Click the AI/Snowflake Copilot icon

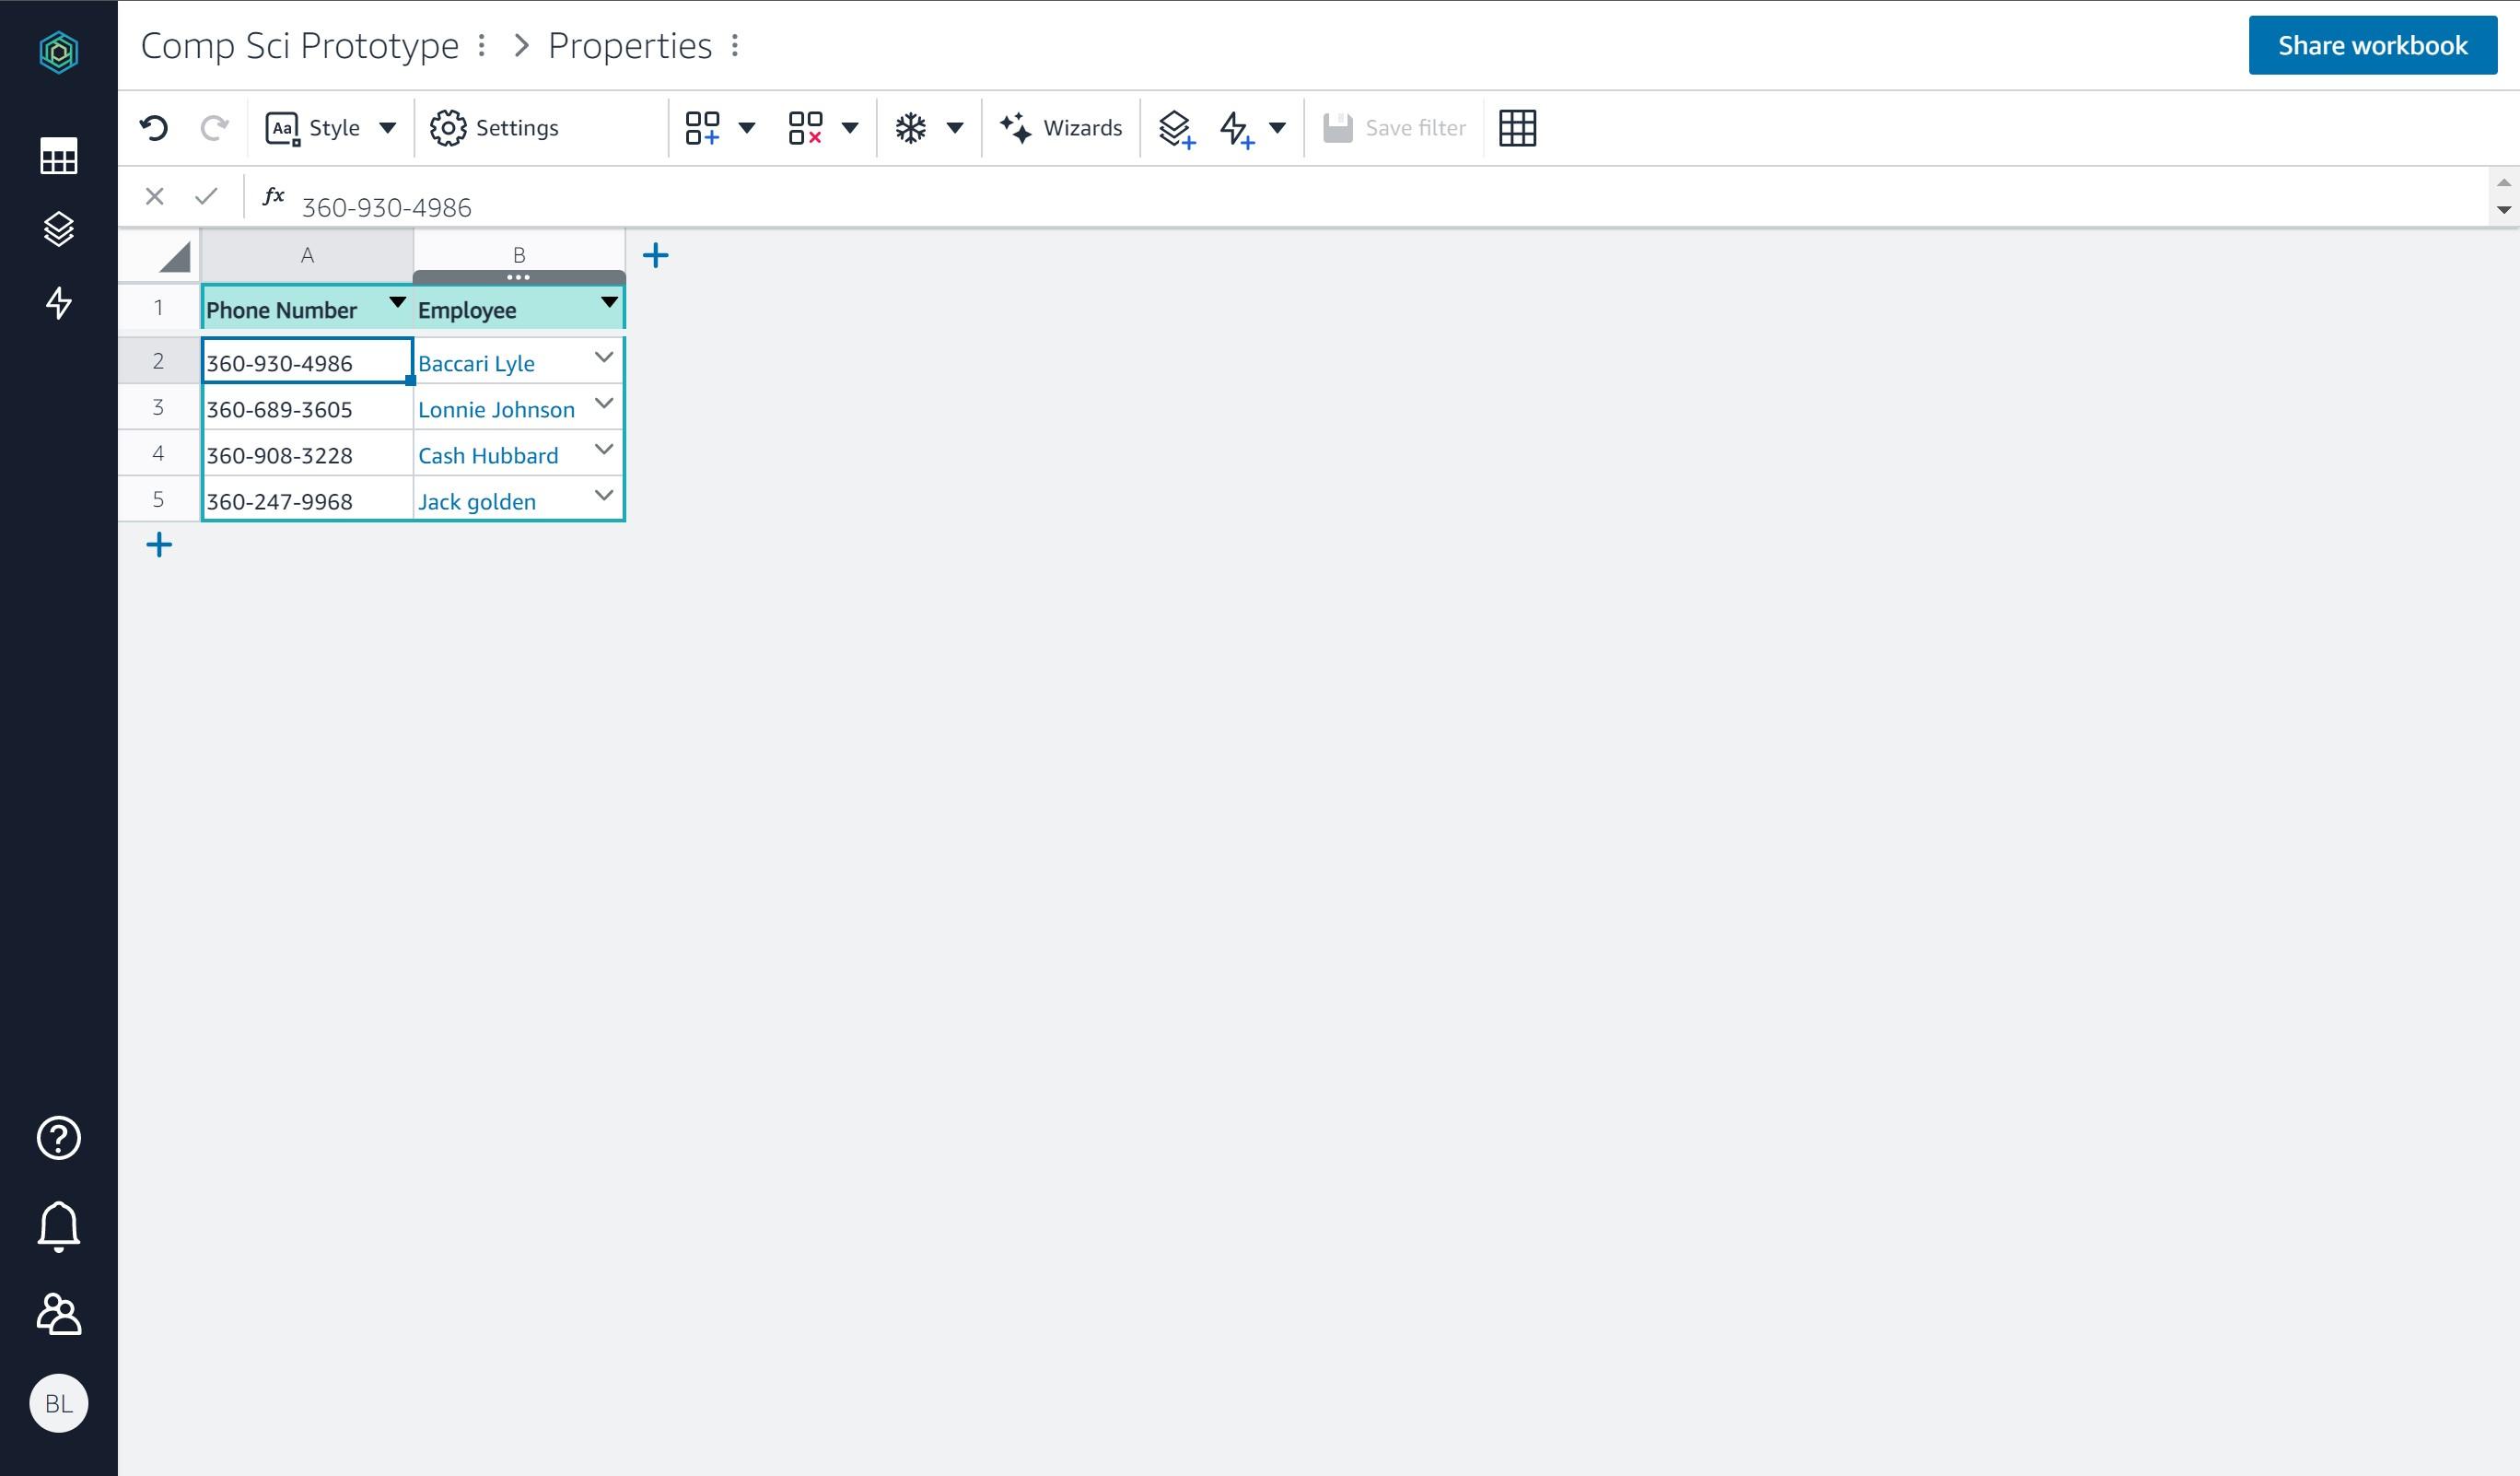pos(910,126)
